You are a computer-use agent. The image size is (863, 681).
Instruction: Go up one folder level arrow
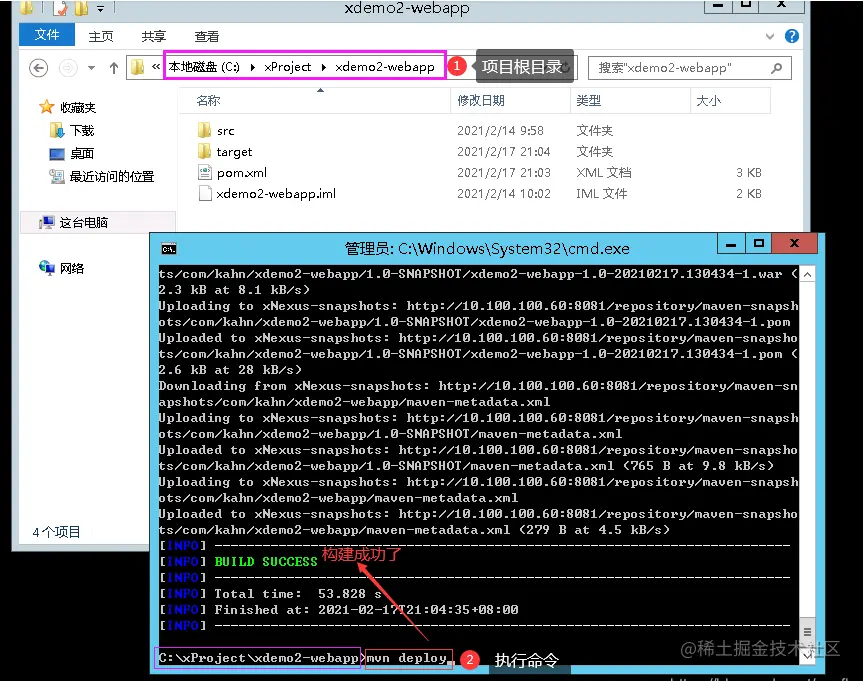[114, 68]
